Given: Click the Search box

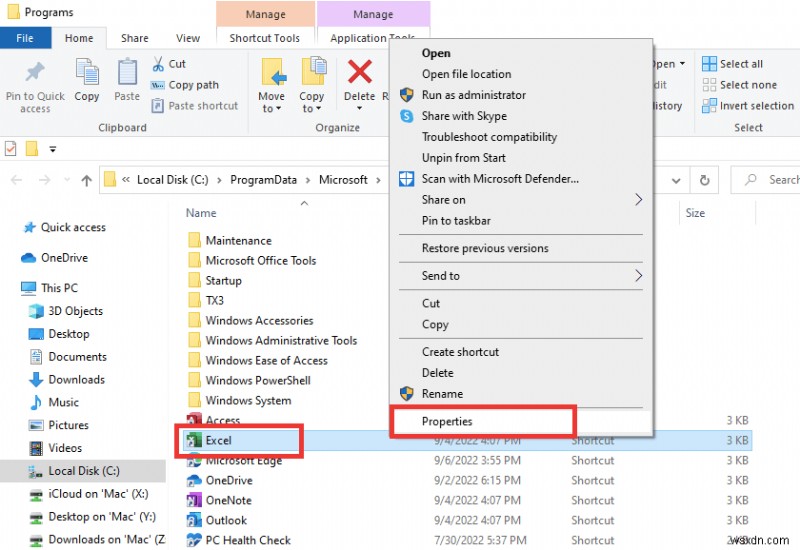Looking at the screenshot, I should pyautogui.click(x=765, y=180).
